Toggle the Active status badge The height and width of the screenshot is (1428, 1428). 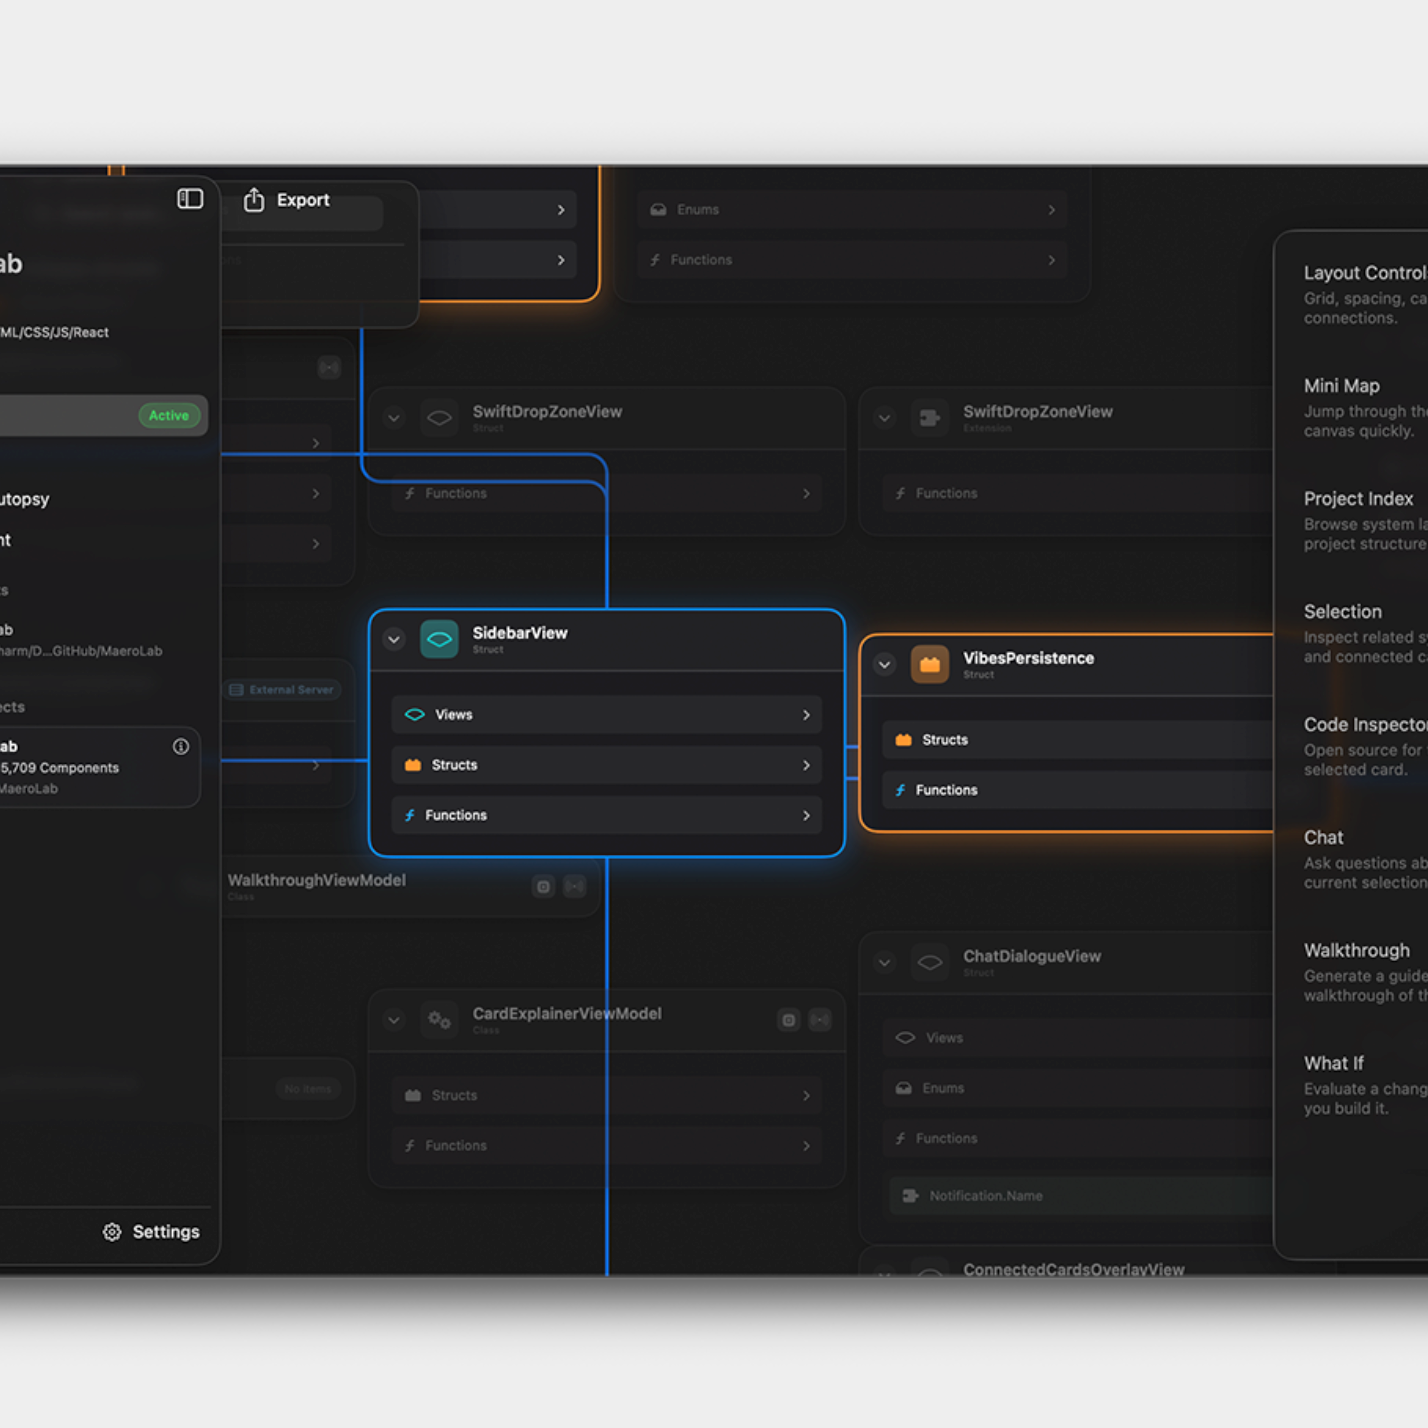(x=169, y=416)
